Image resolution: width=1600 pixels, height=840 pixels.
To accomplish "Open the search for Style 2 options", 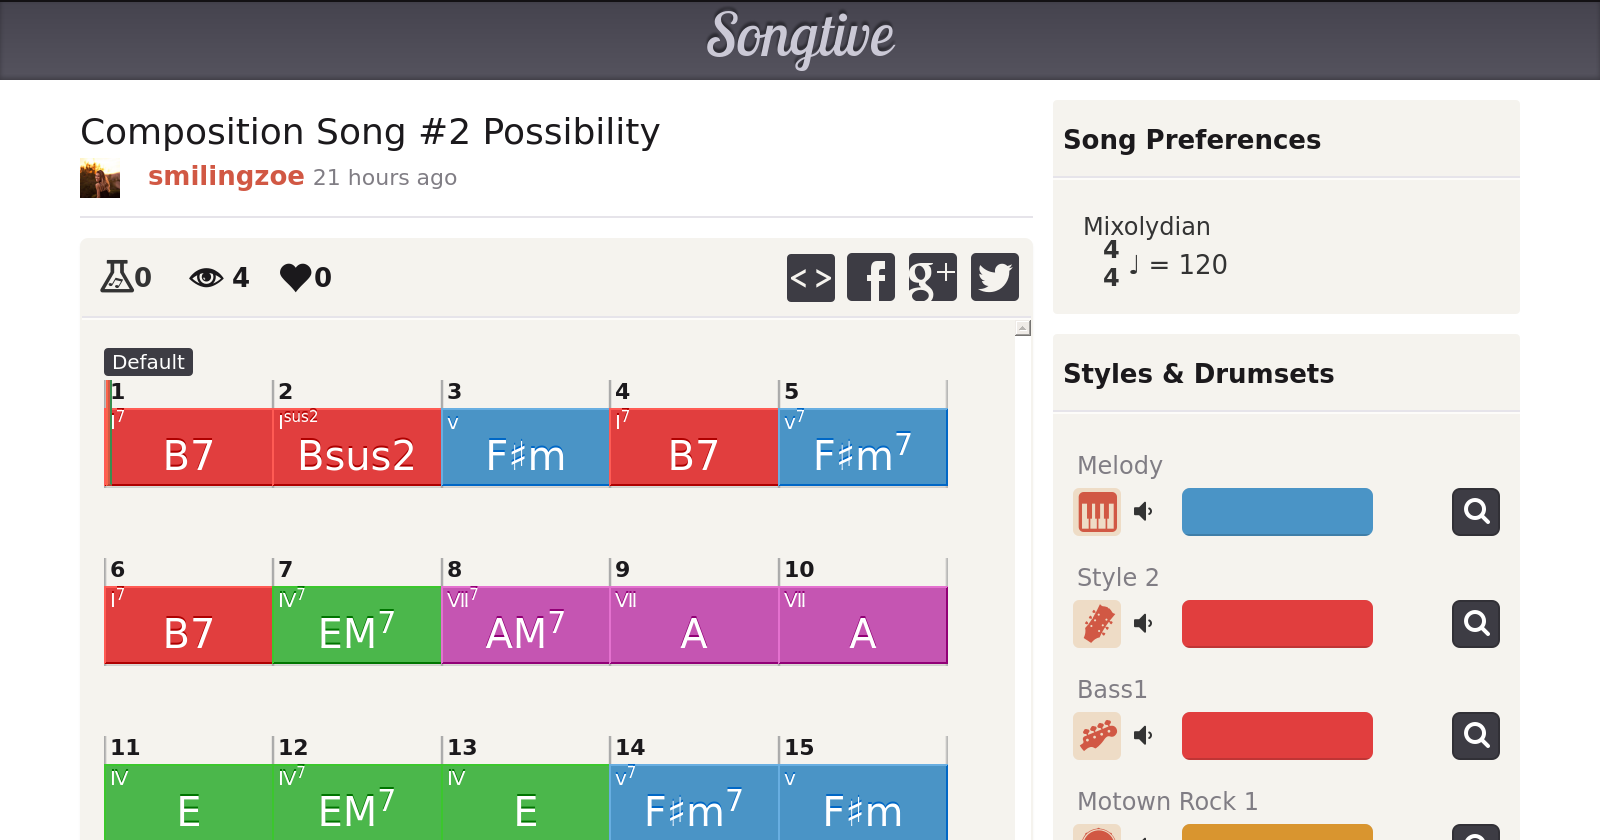I will pos(1475,624).
